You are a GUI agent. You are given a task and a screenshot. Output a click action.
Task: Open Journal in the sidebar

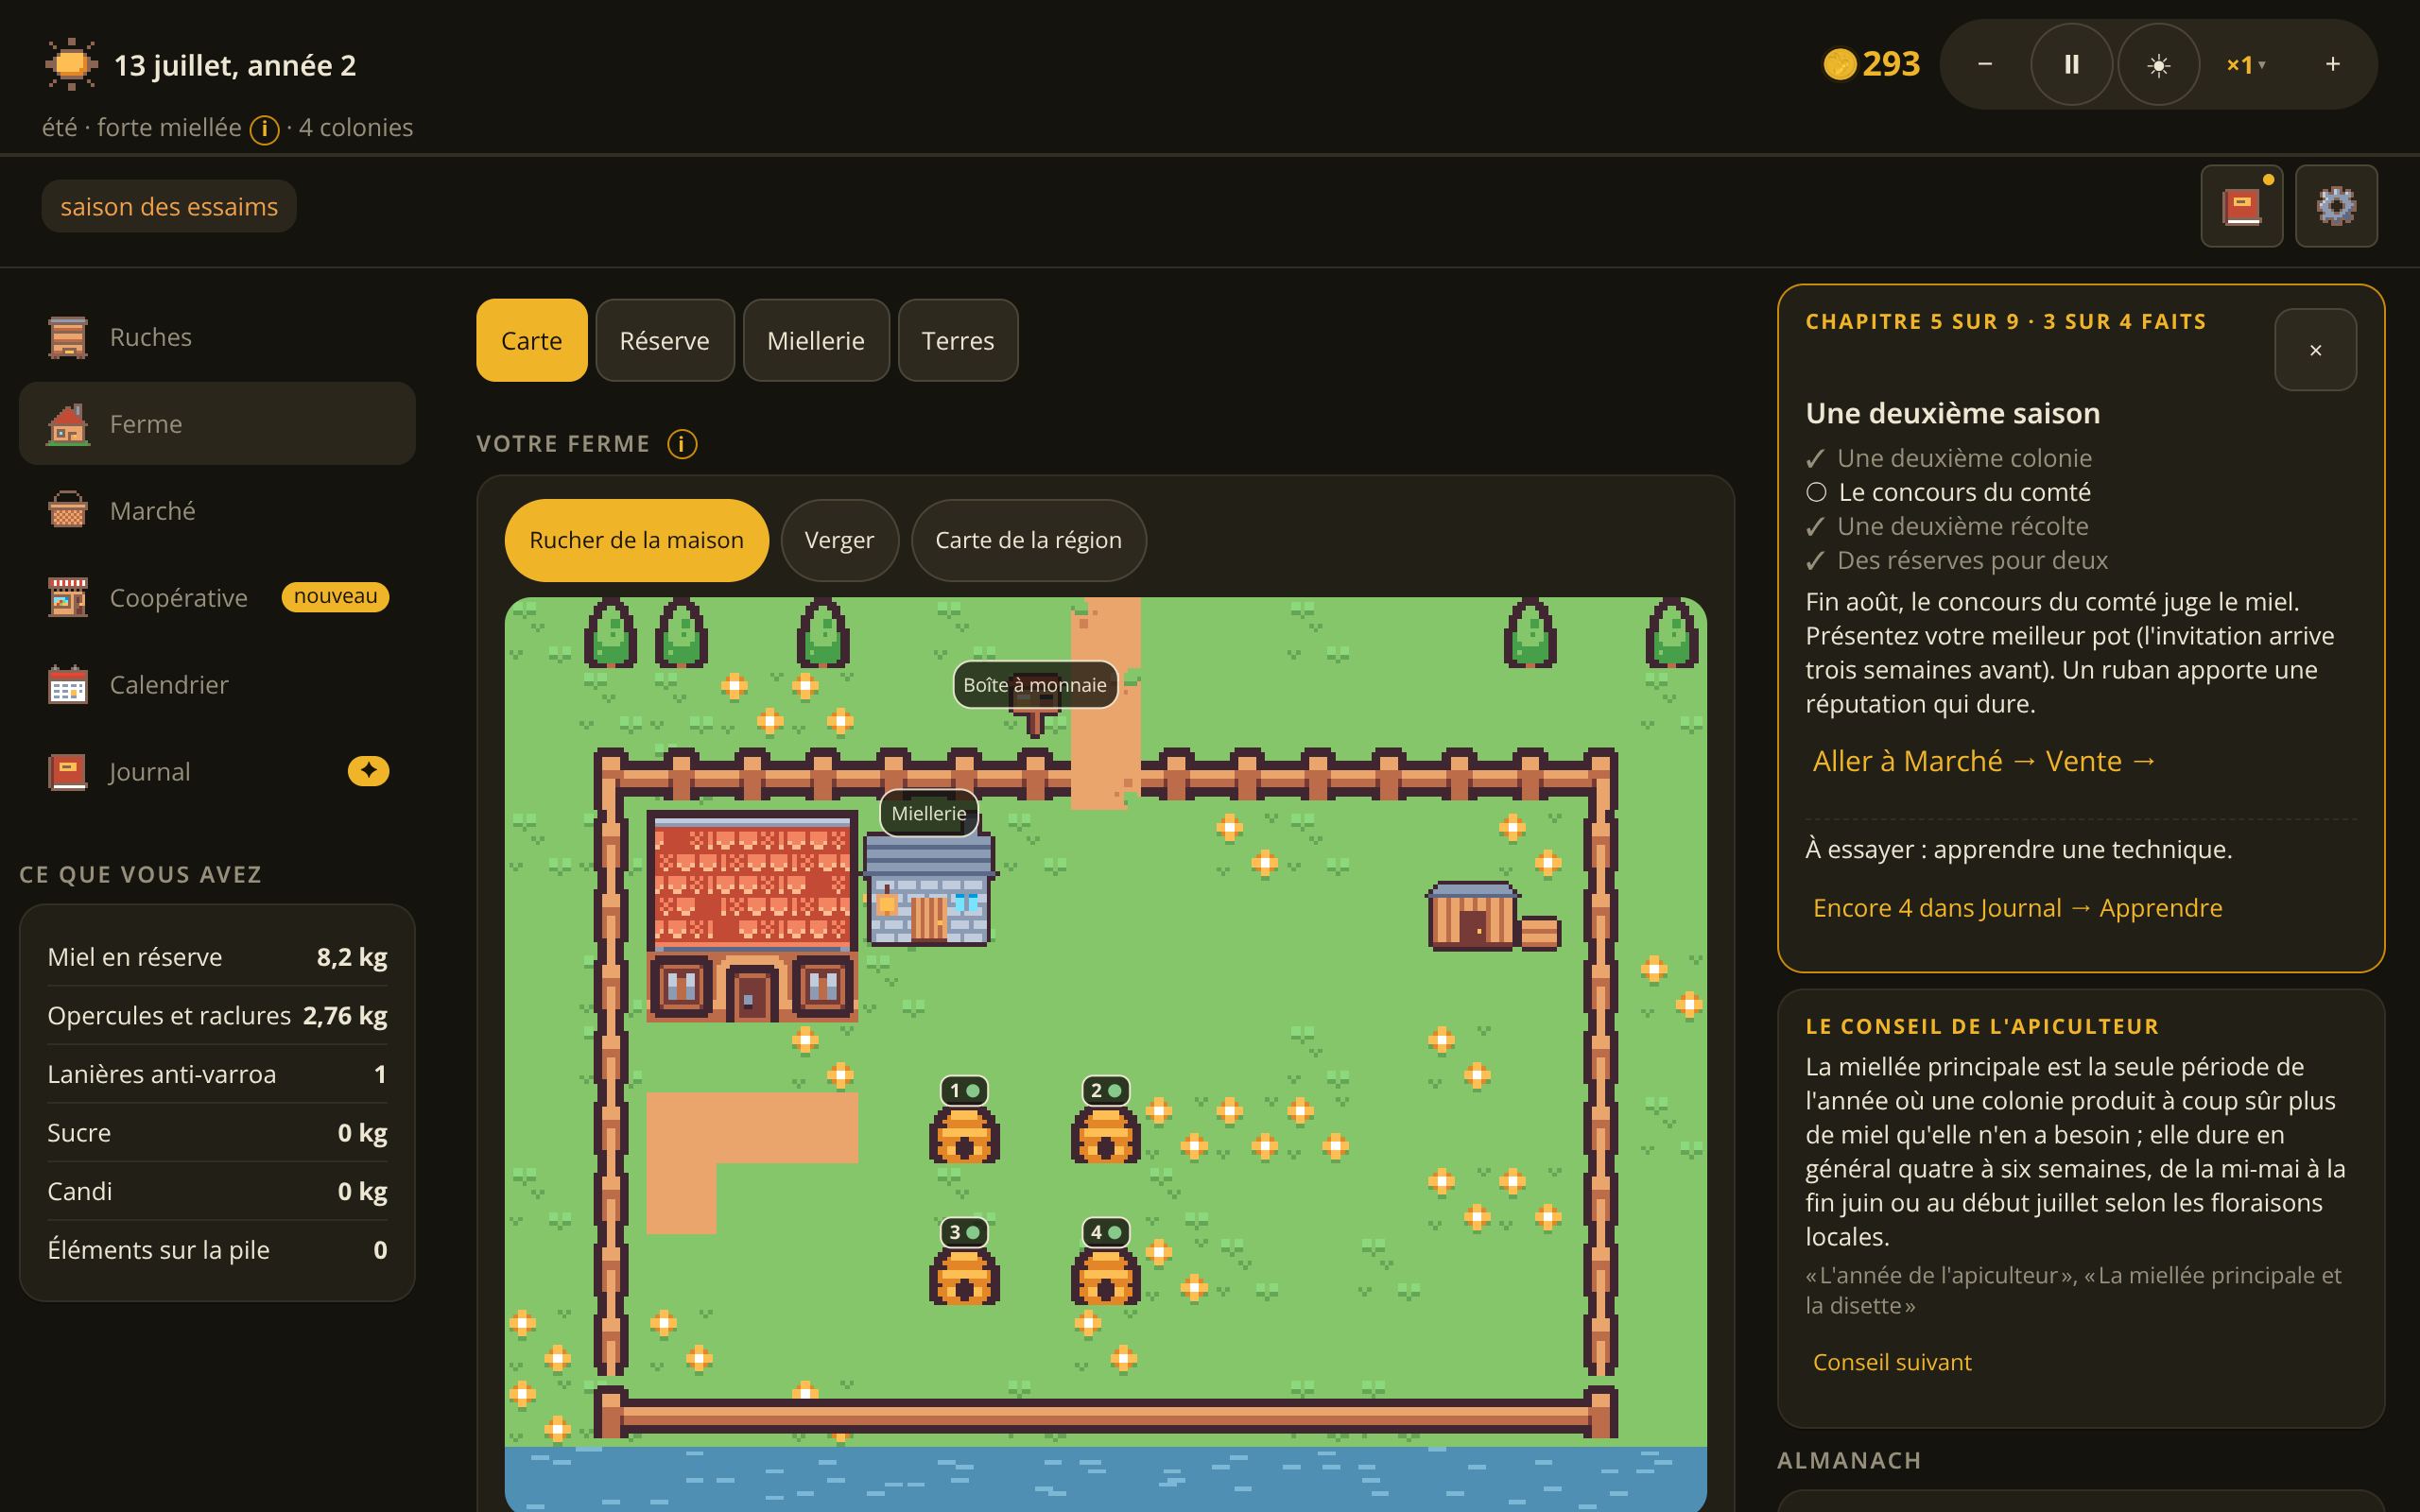(x=217, y=772)
